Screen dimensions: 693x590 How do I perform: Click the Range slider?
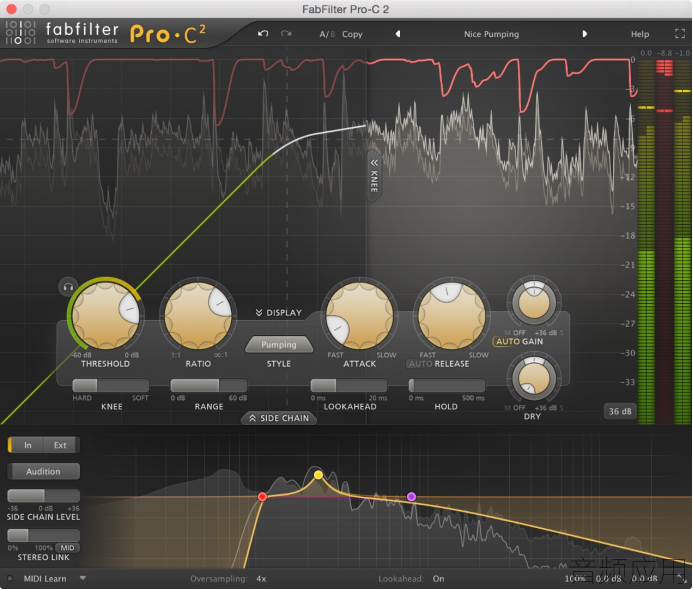tap(209, 385)
